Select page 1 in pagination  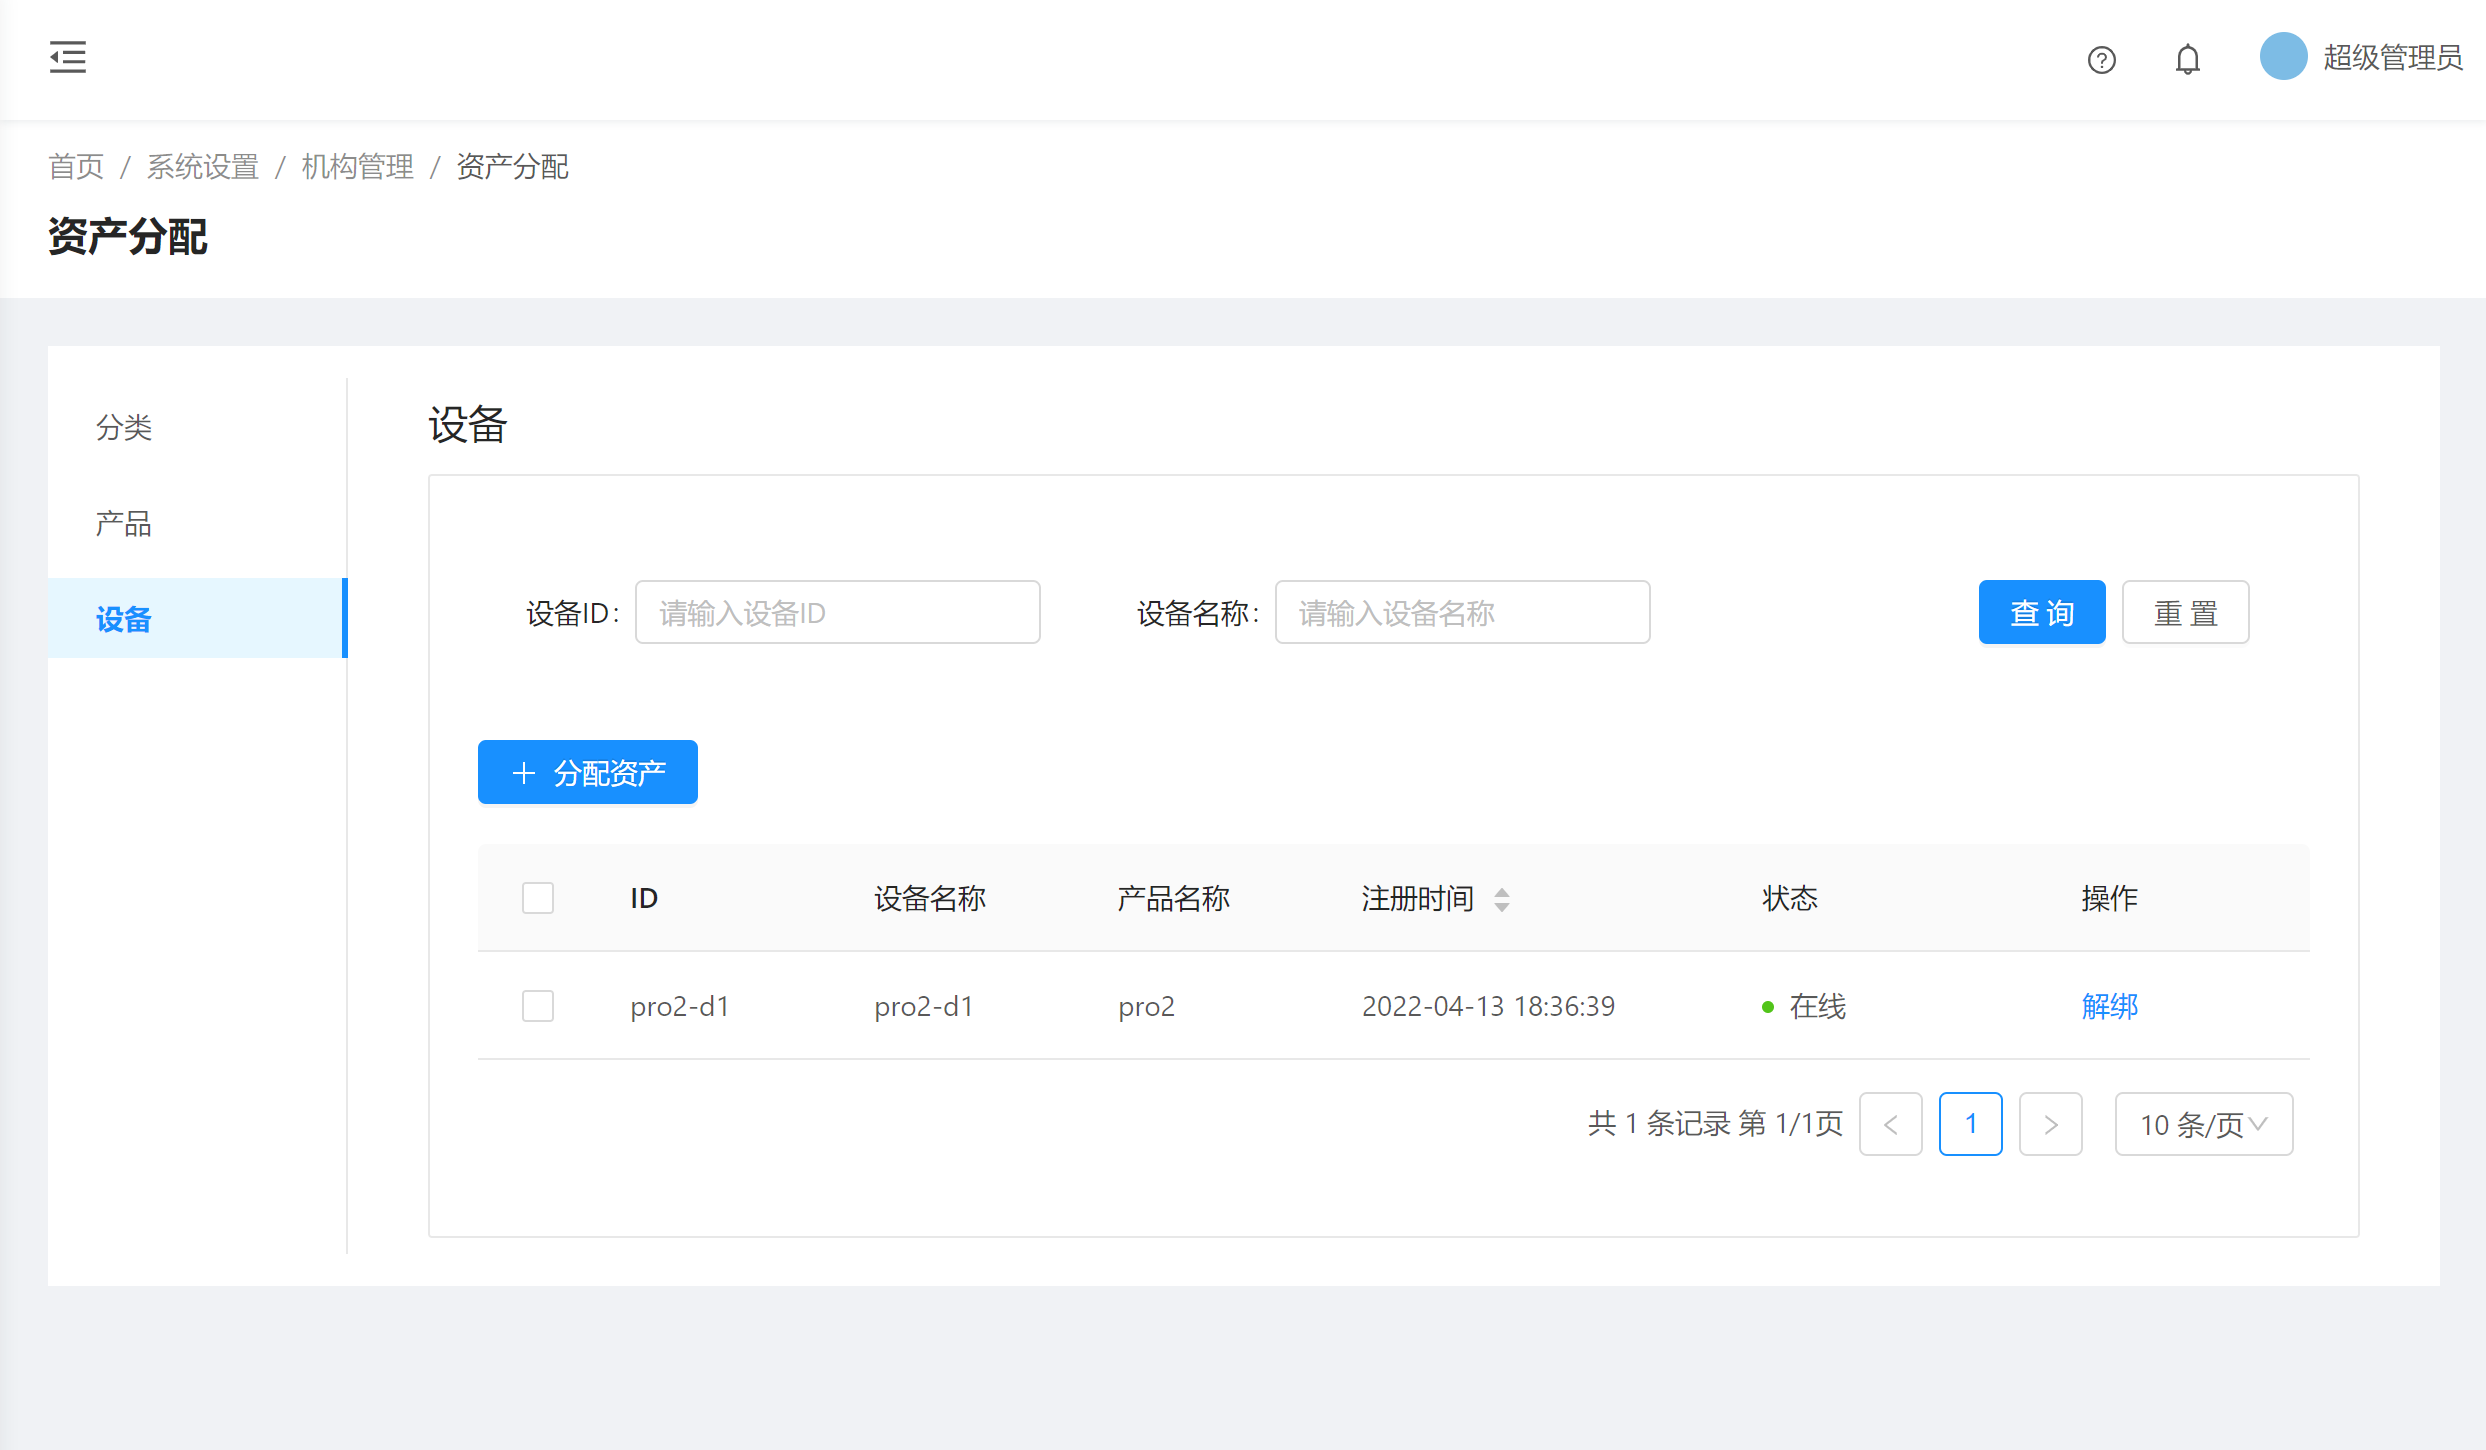1970,1124
